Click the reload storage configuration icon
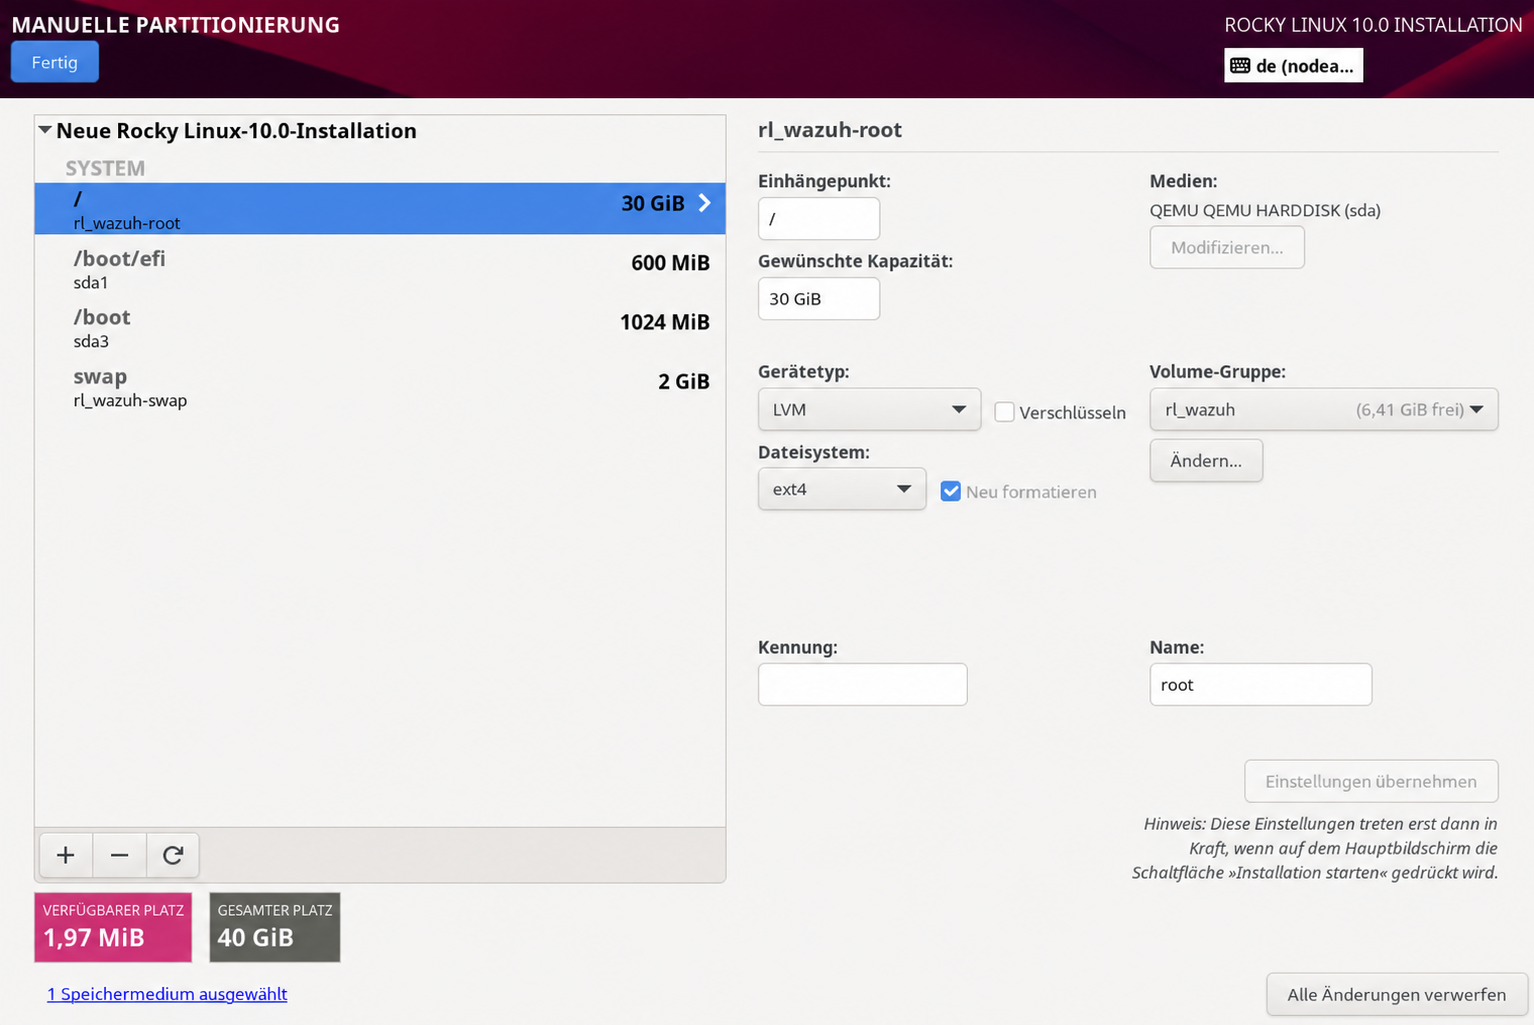1534x1025 pixels. [173, 855]
